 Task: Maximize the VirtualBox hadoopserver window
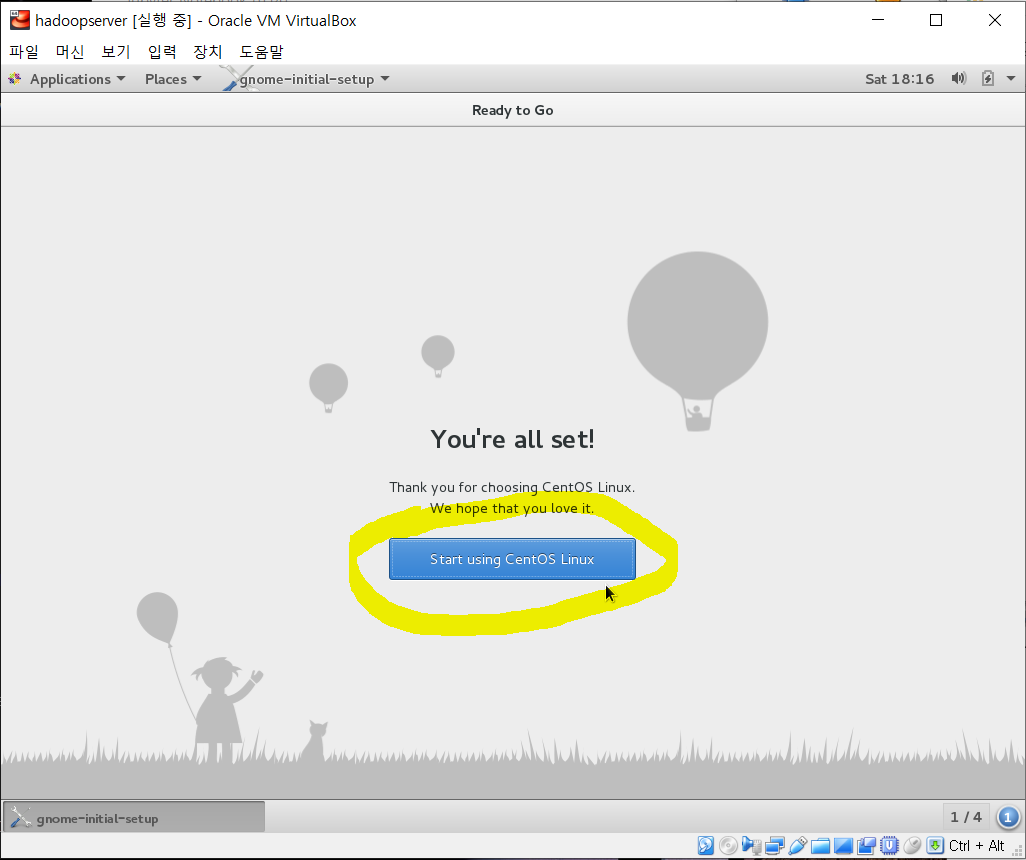click(x=936, y=20)
